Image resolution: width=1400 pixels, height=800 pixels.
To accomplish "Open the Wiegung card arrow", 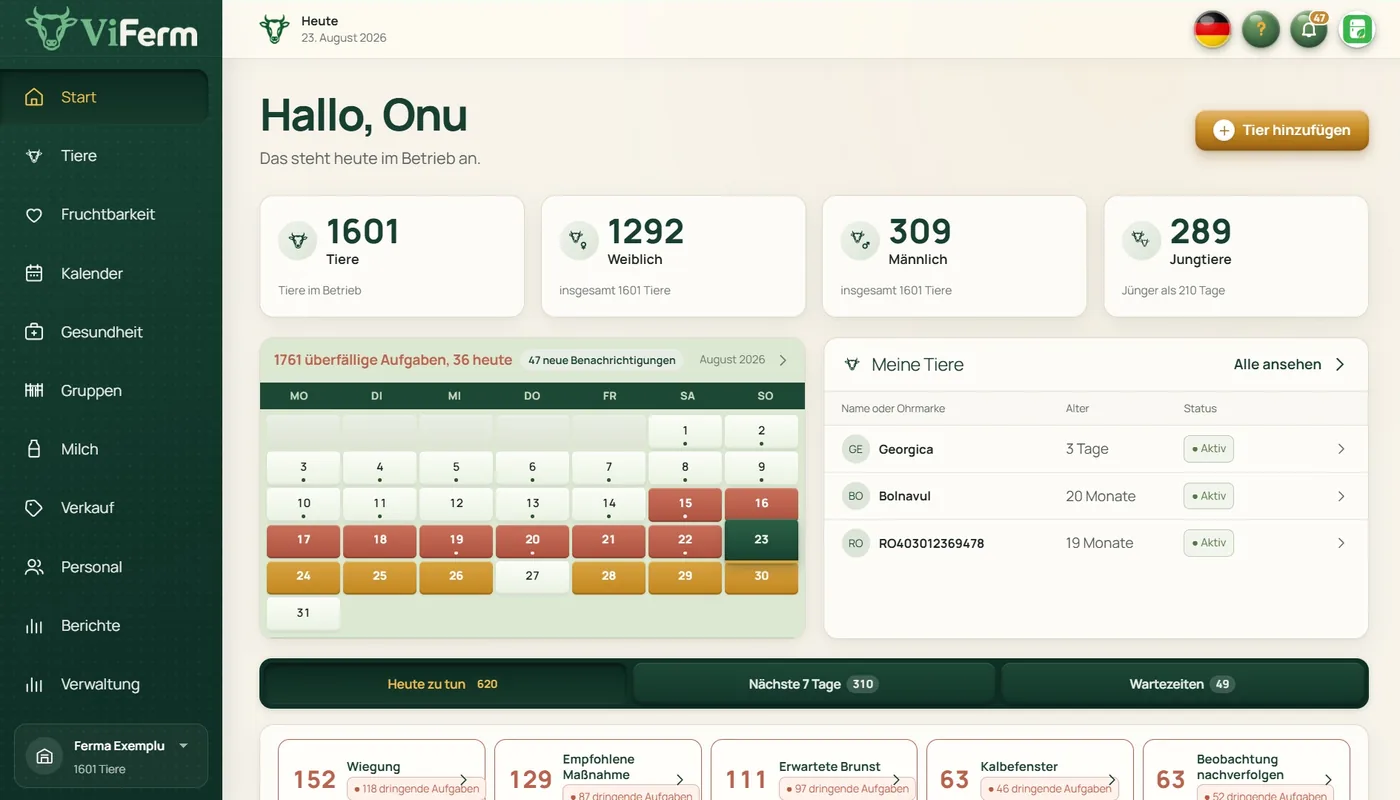I will click(x=463, y=780).
